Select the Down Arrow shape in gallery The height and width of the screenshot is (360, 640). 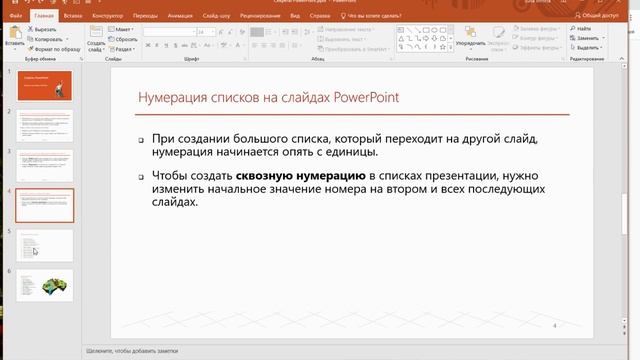point(434,38)
